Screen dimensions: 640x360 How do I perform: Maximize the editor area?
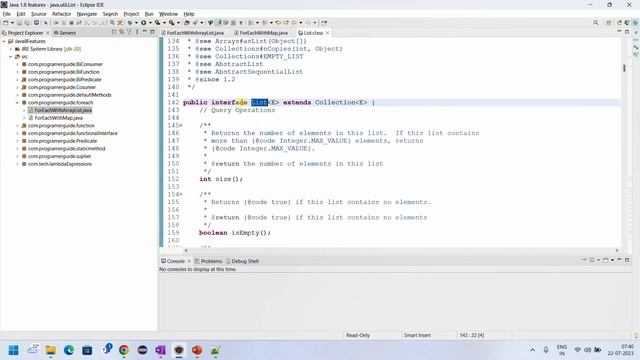627,31
